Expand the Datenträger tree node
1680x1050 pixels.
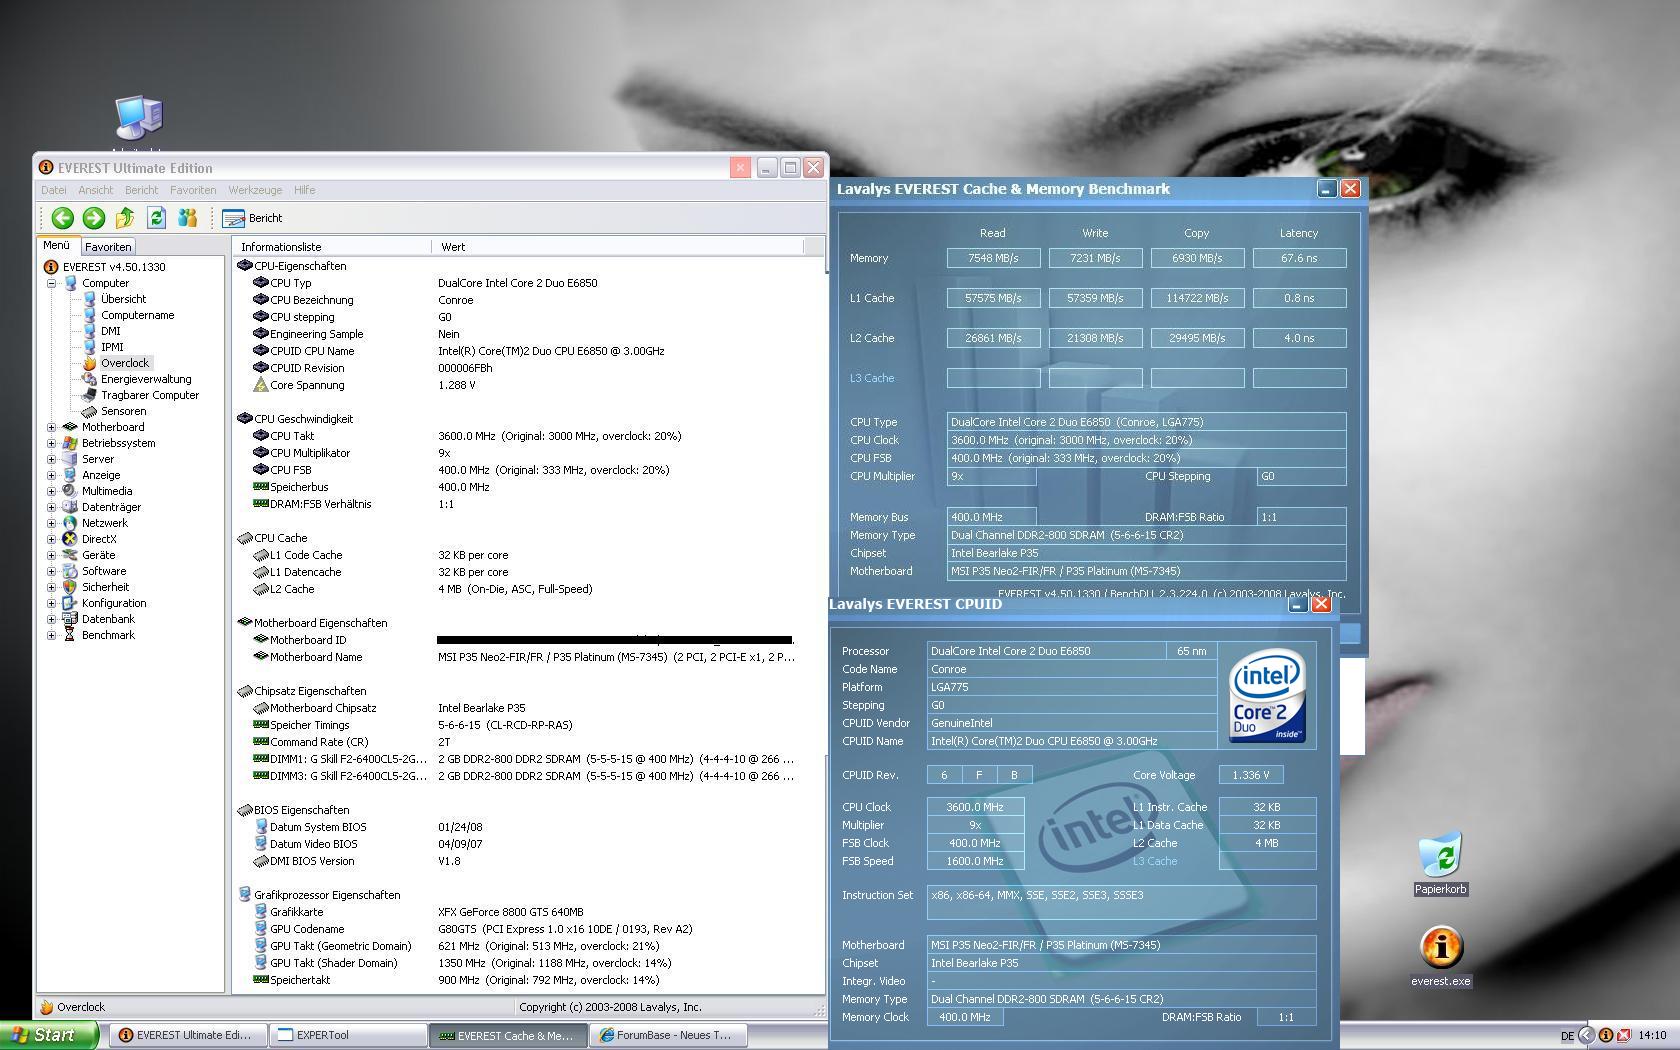(51, 507)
